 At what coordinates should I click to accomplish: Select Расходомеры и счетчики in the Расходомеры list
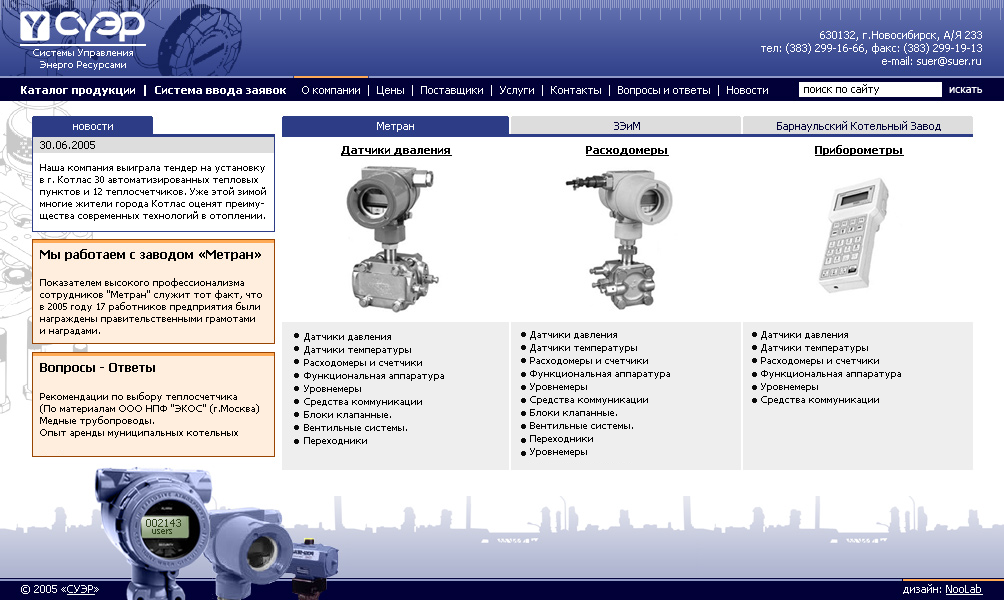pos(588,361)
